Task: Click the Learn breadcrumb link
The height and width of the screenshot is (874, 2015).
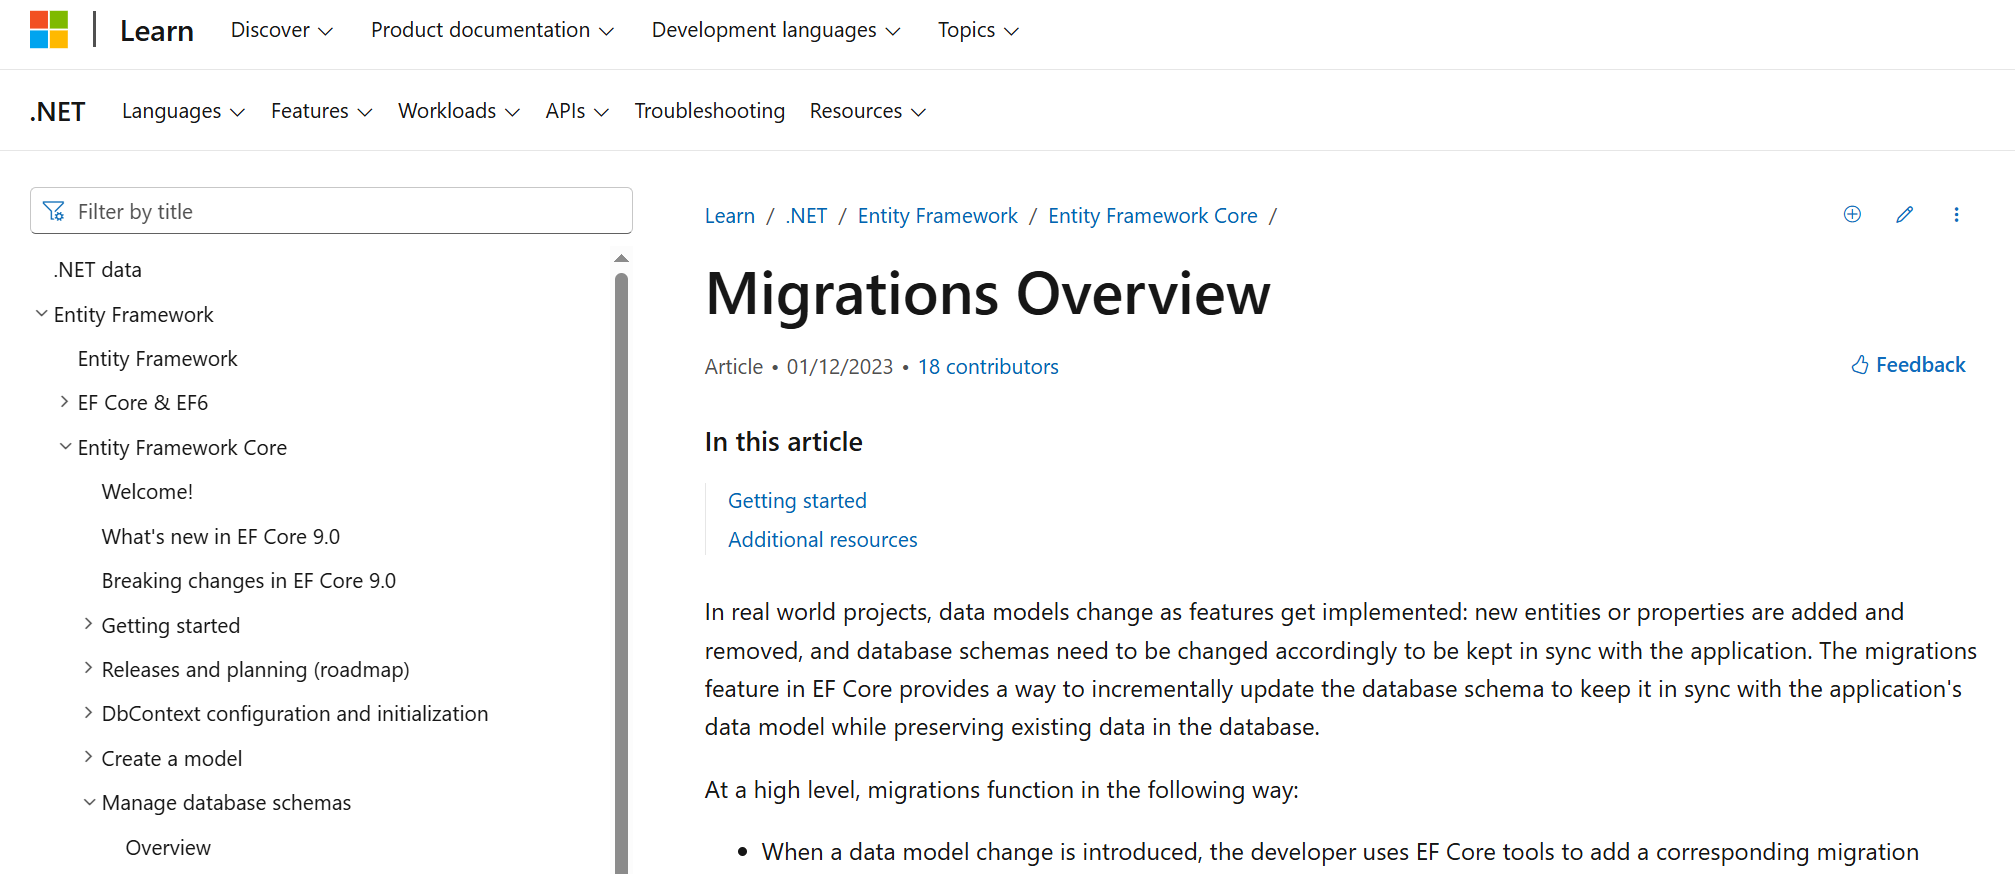Action: tap(730, 216)
